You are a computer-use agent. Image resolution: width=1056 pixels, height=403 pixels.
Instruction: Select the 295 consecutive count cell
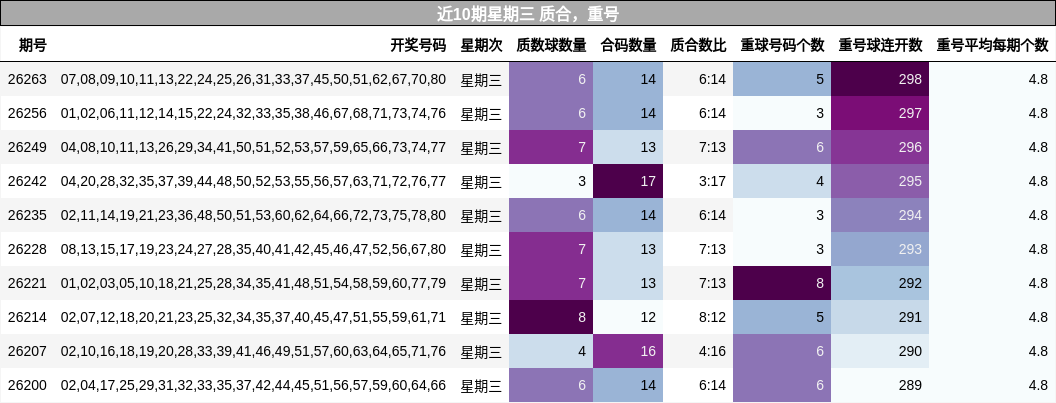point(880,181)
